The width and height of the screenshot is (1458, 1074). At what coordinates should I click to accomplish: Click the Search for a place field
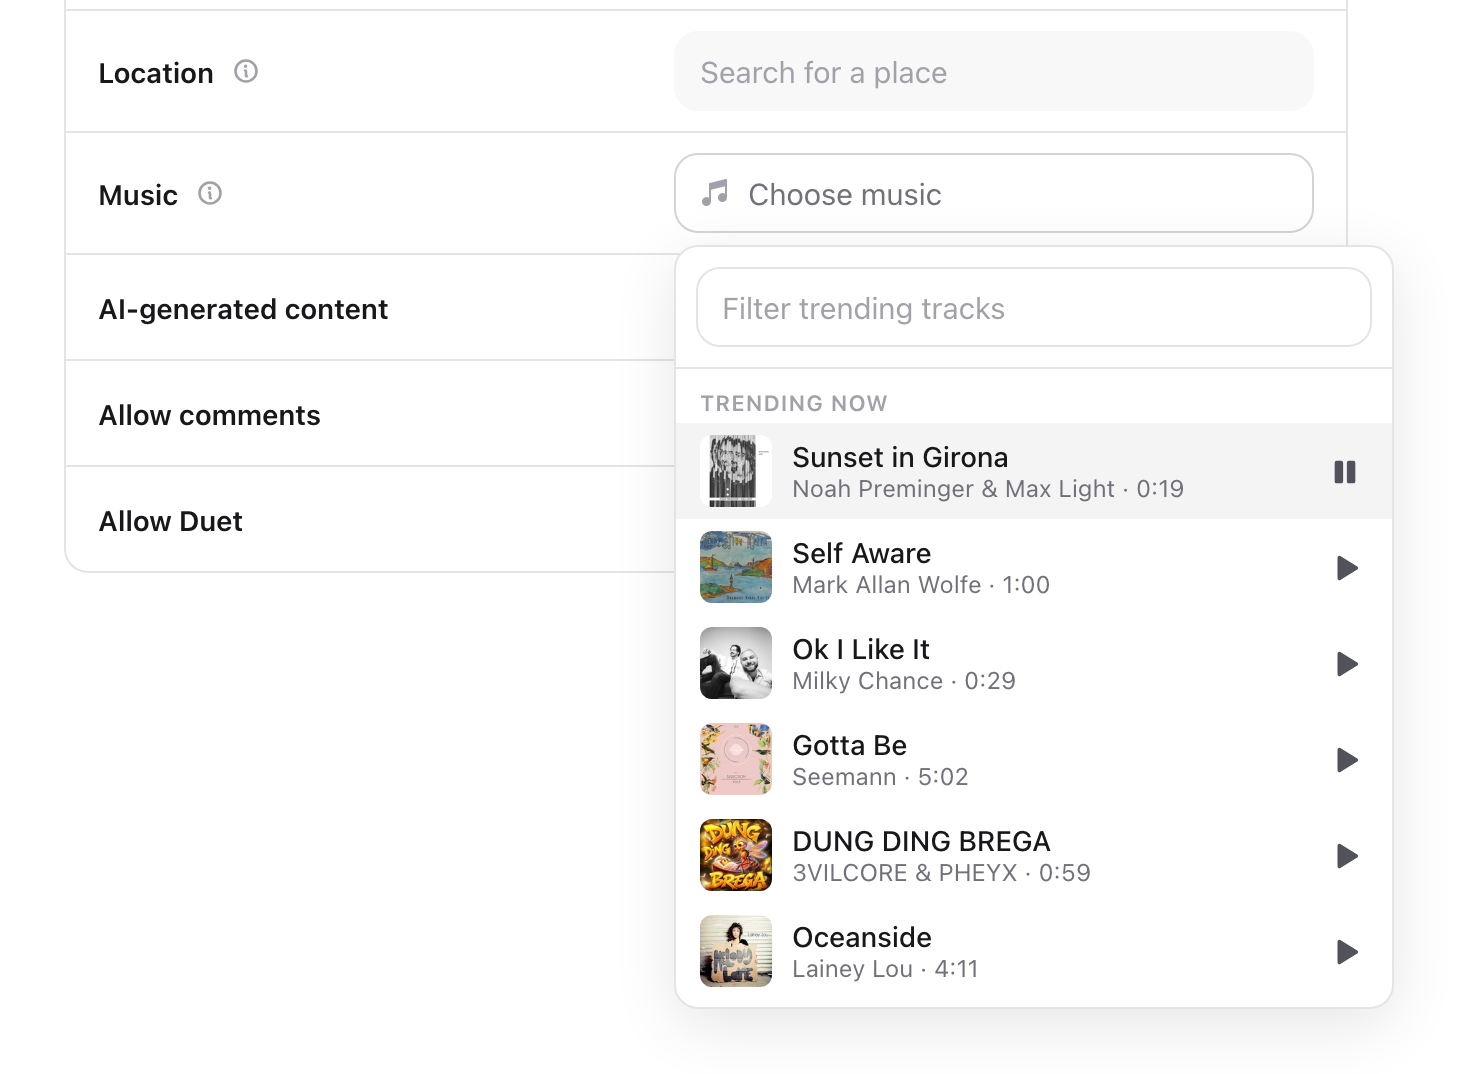click(x=994, y=72)
